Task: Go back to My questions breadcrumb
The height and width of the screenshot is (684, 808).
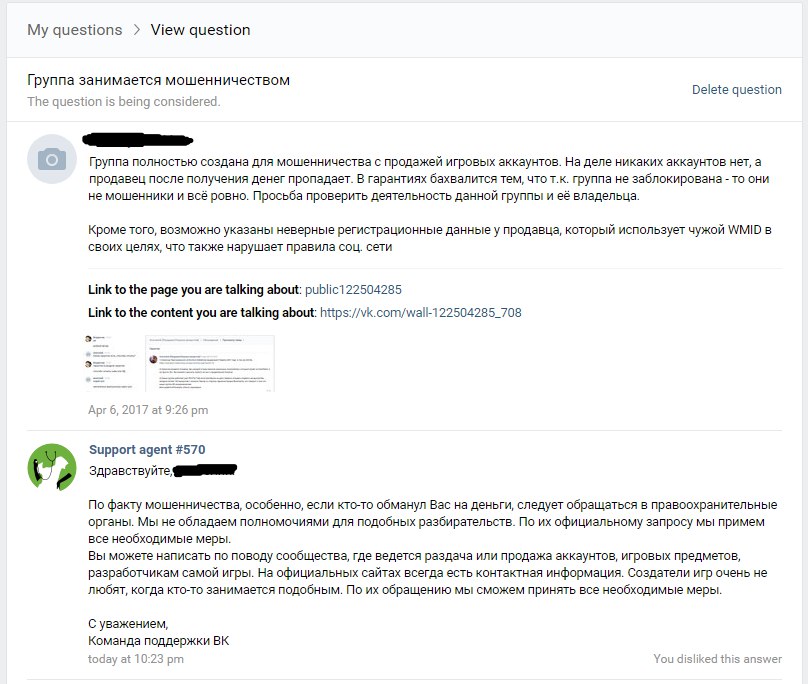Action: coord(75,30)
